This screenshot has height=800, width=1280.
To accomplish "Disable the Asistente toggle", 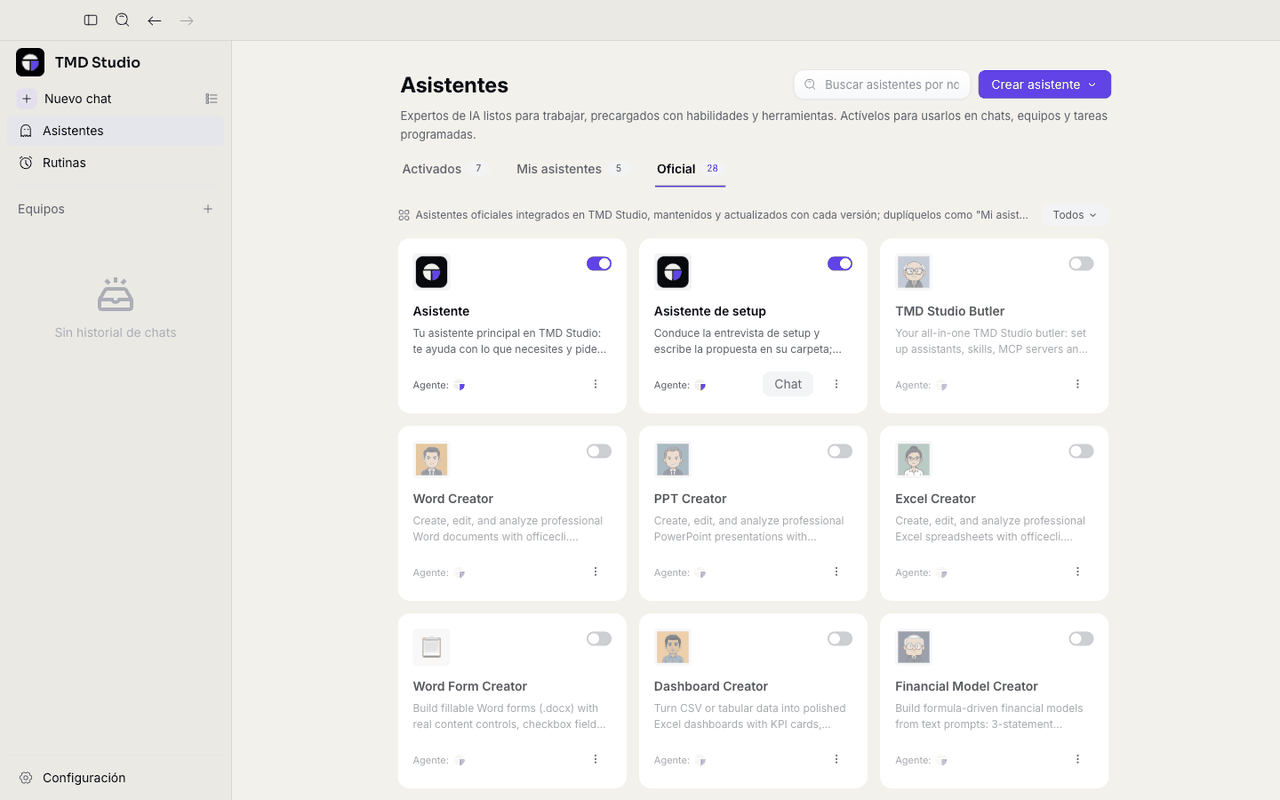I will pyautogui.click(x=599, y=264).
